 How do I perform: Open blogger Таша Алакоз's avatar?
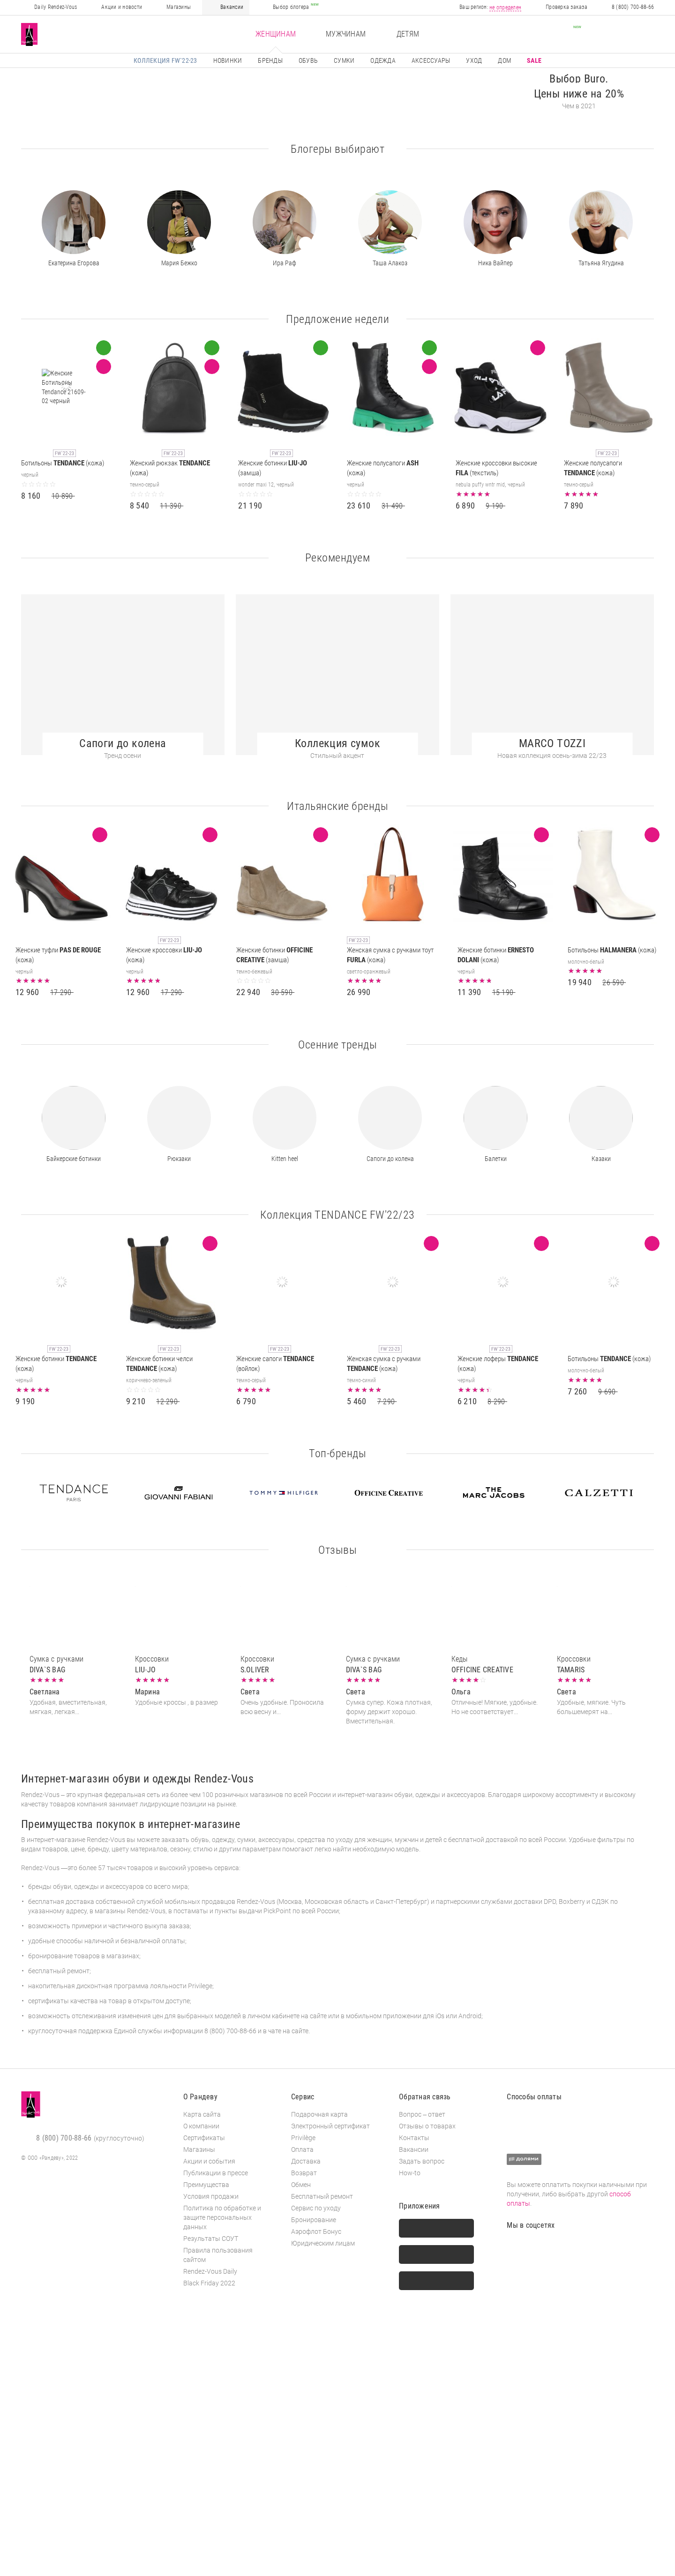pyautogui.click(x=390, y=222)
